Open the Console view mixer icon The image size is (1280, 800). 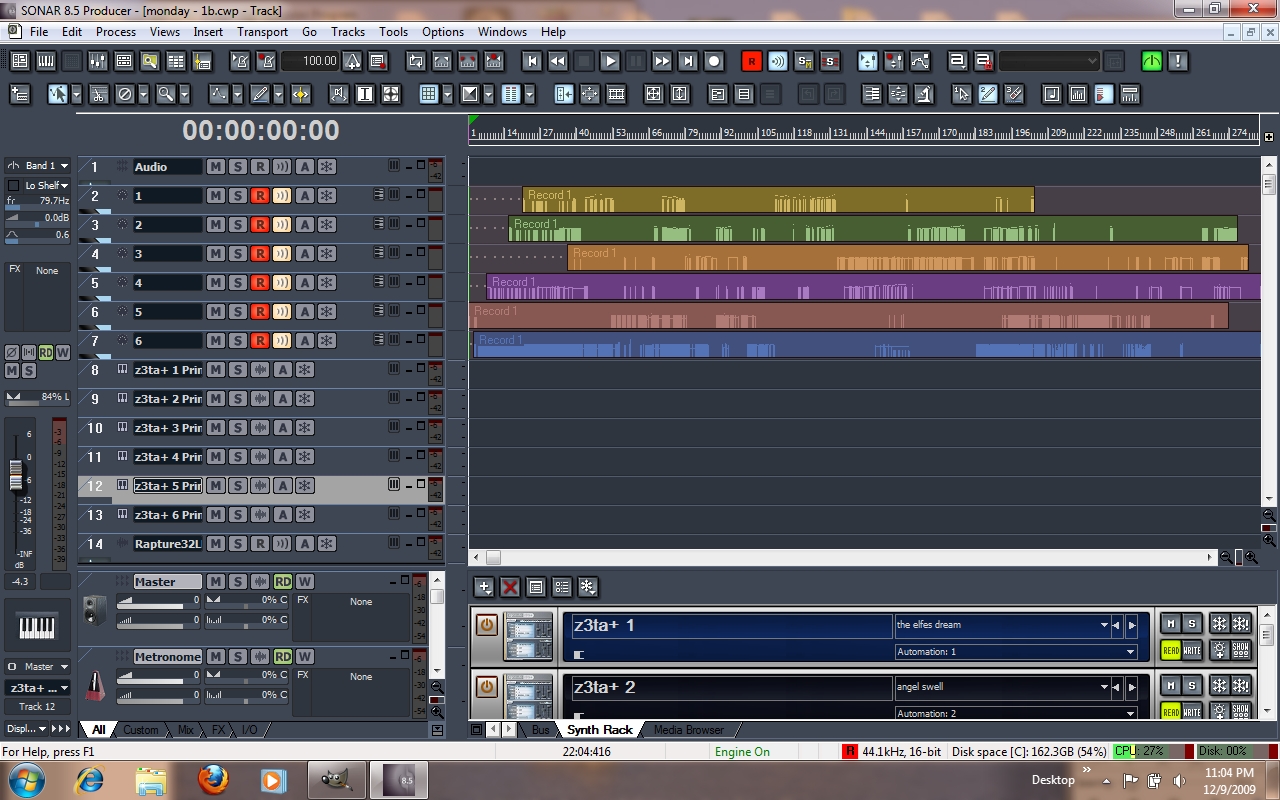pos(98,61)
